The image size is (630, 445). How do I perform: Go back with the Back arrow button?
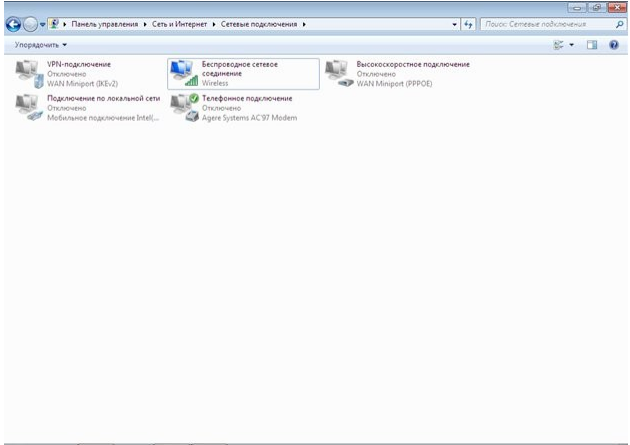coord(13,24)
